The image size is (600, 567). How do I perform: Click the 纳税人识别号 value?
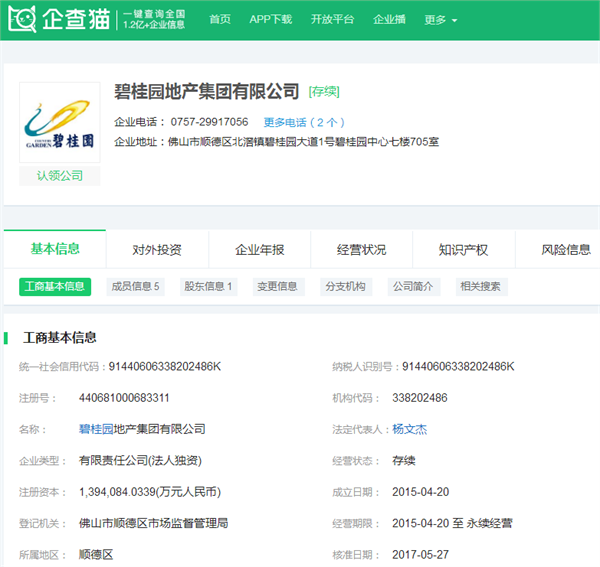458,367
